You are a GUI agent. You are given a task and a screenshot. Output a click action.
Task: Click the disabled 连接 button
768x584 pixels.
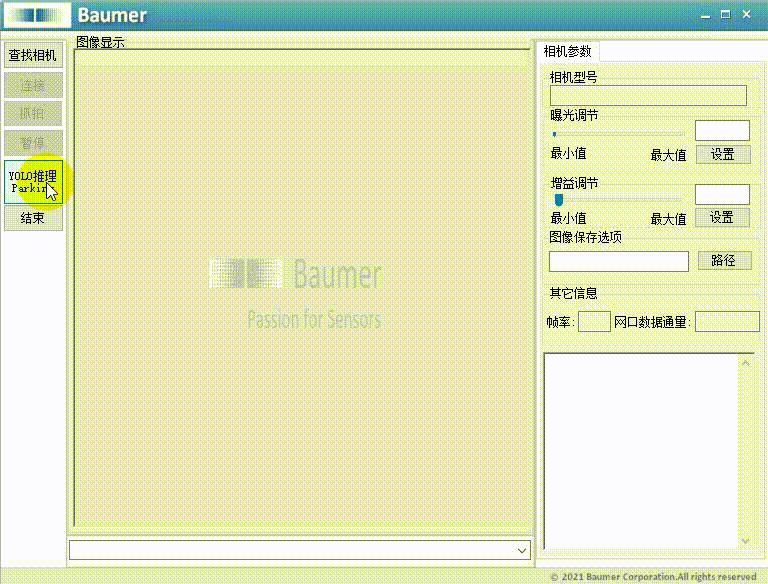tap(33, 85)
